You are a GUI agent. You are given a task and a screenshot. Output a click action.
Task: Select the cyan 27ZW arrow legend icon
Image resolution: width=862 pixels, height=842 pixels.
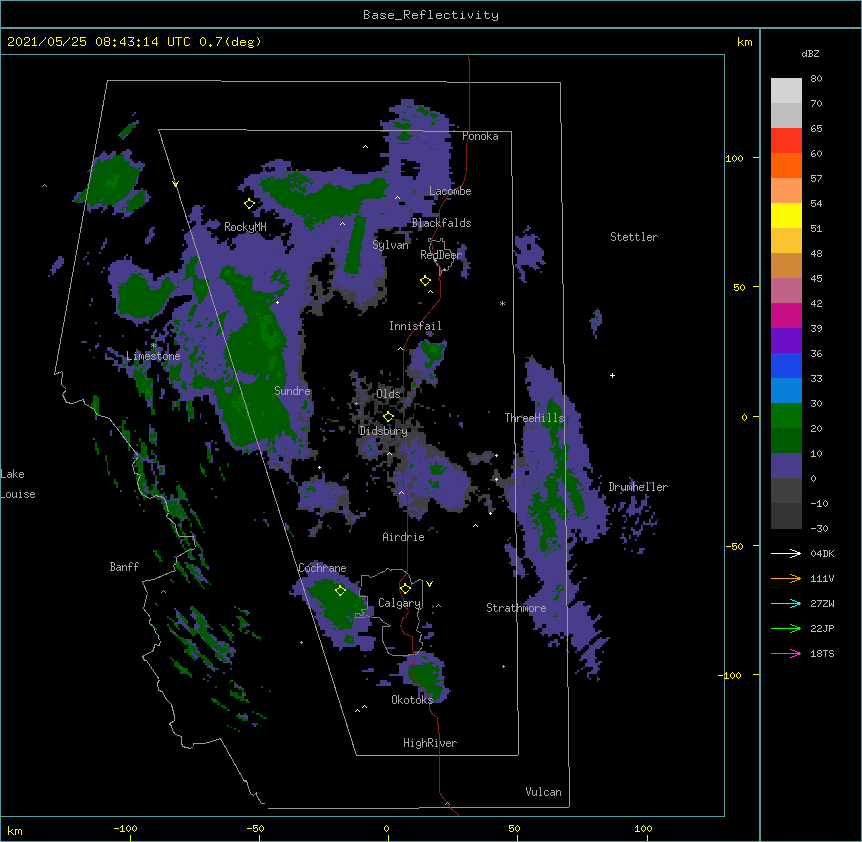click(x=786, y=603)
